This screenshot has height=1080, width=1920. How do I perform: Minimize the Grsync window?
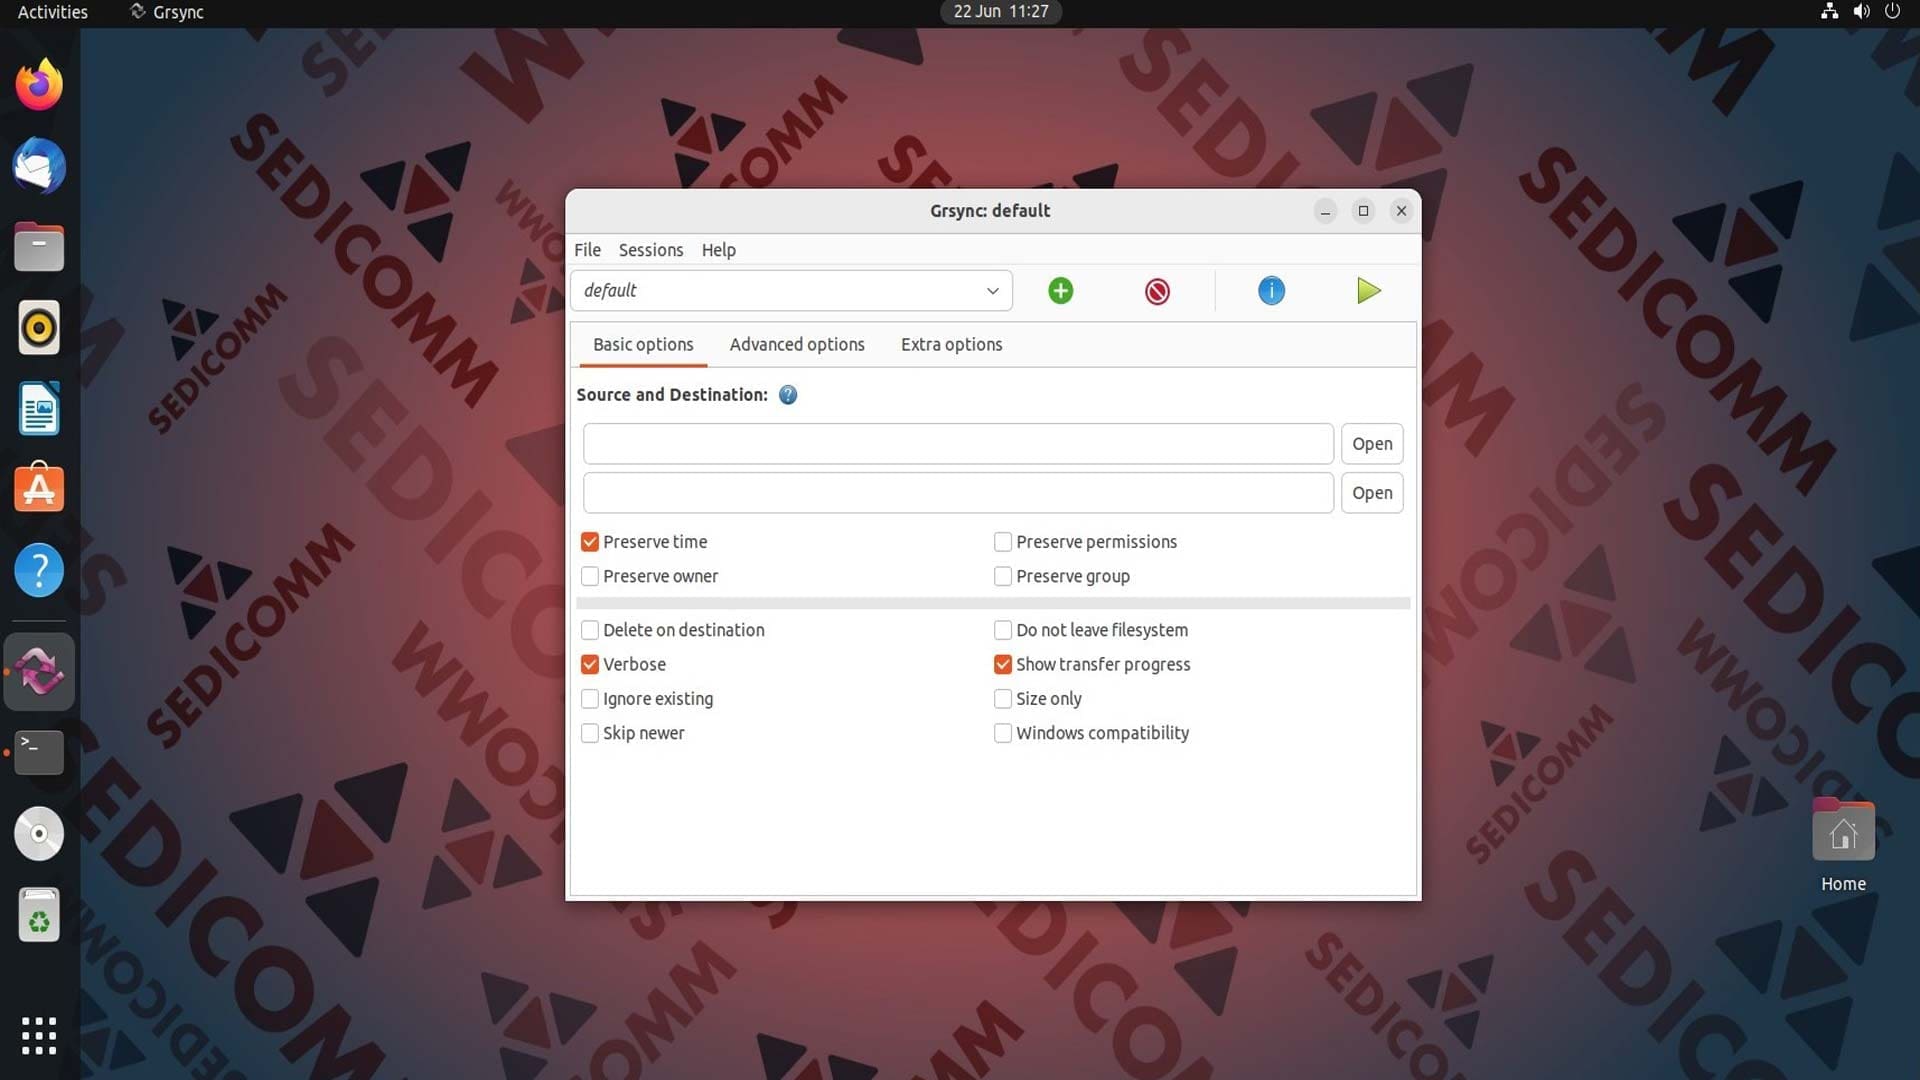click(1325, 211)
